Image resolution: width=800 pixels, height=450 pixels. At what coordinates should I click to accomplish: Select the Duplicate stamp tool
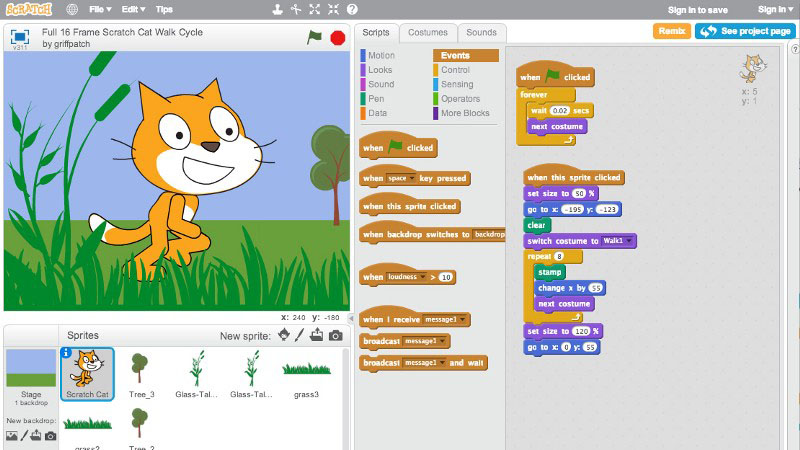(x=278, y=9)
